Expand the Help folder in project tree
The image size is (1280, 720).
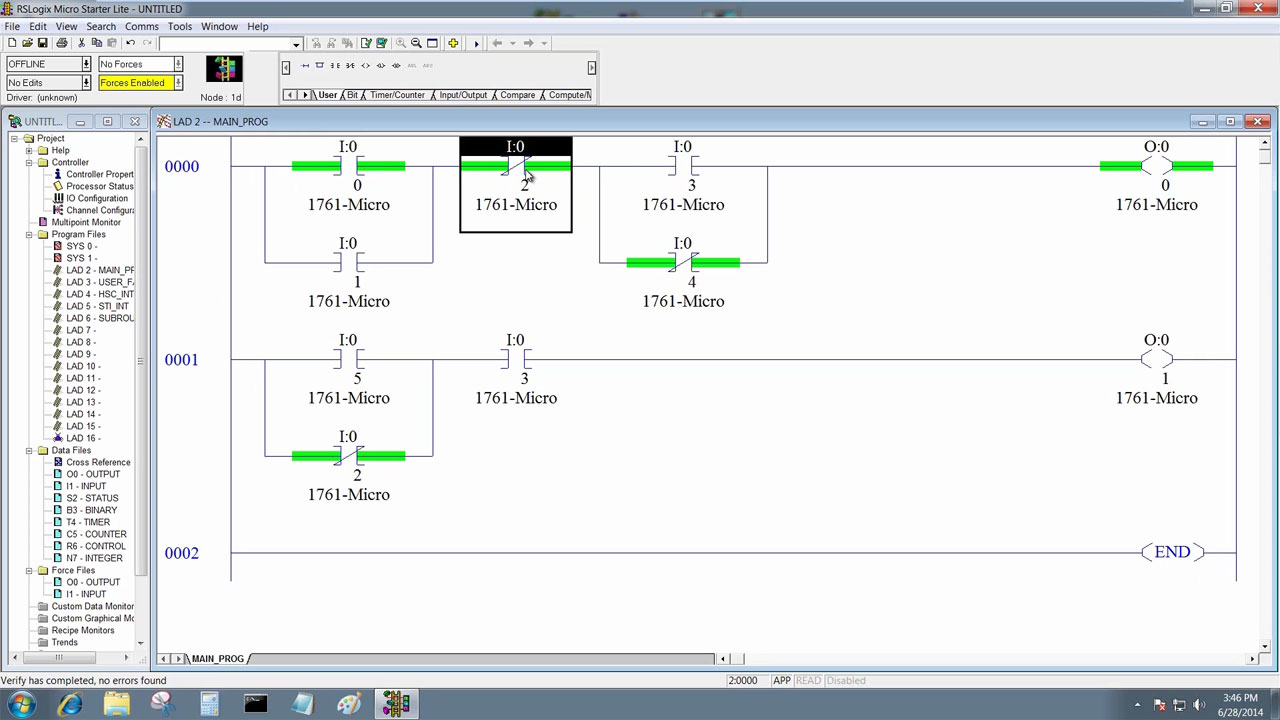coord(29,150)
